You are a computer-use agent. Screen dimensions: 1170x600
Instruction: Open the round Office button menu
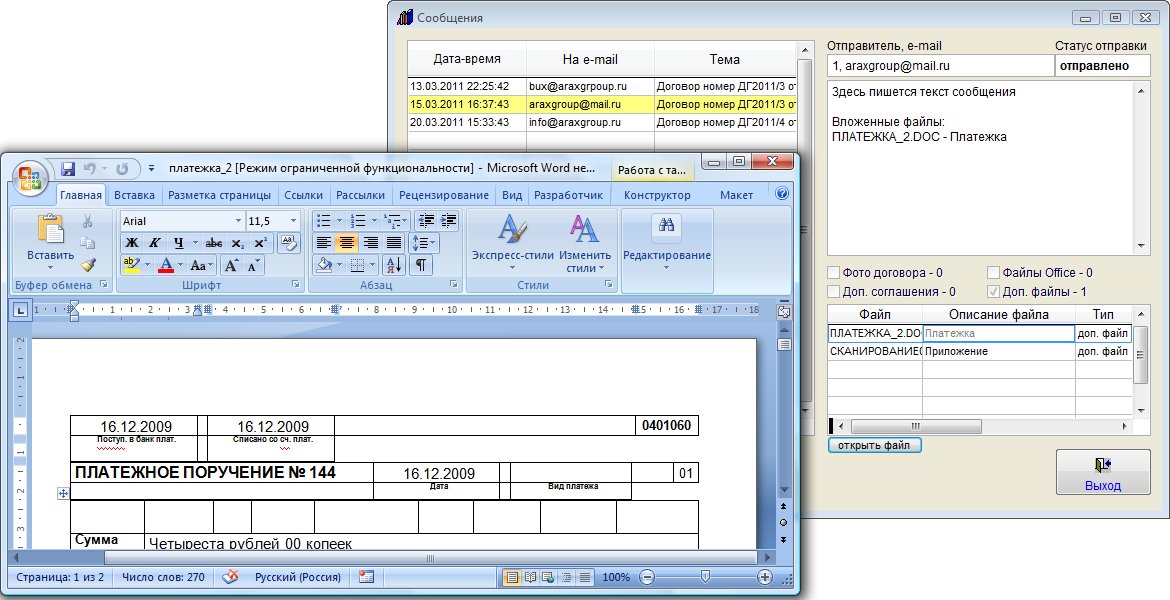click(31, 179)
